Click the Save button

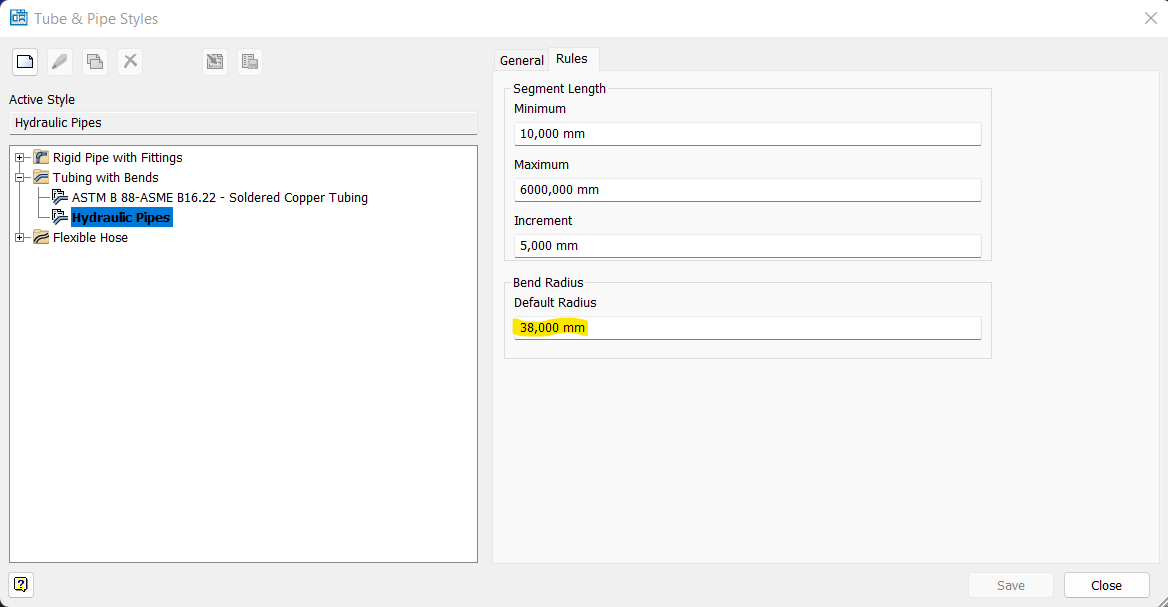(1011, 585)
